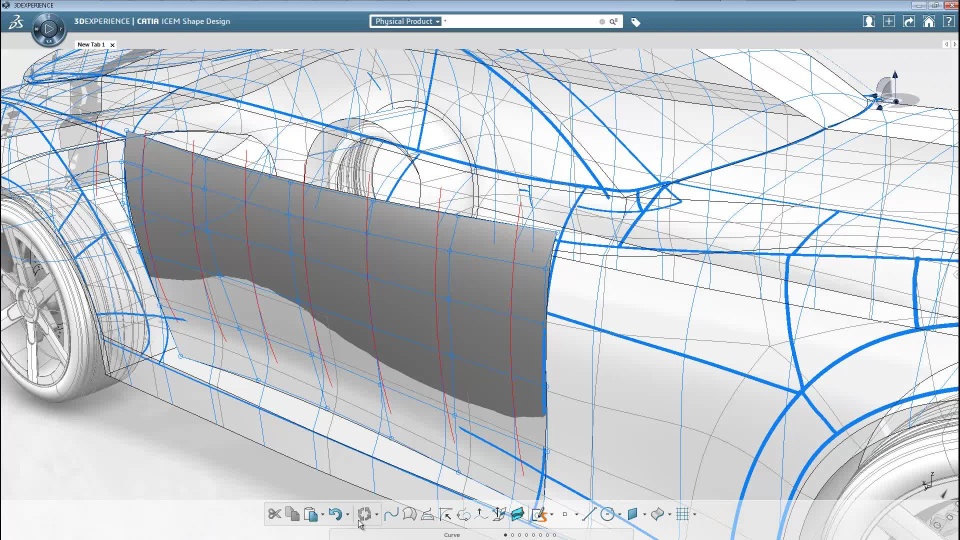Click the tag icon beside search bar
Image resolution: width=960 pixels, height=540 pixels.
(x=636, y=22)
